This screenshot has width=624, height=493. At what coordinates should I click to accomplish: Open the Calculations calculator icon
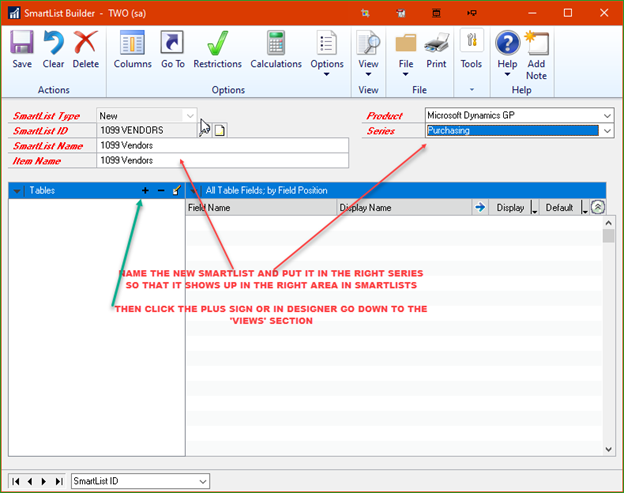click(276, 42)
